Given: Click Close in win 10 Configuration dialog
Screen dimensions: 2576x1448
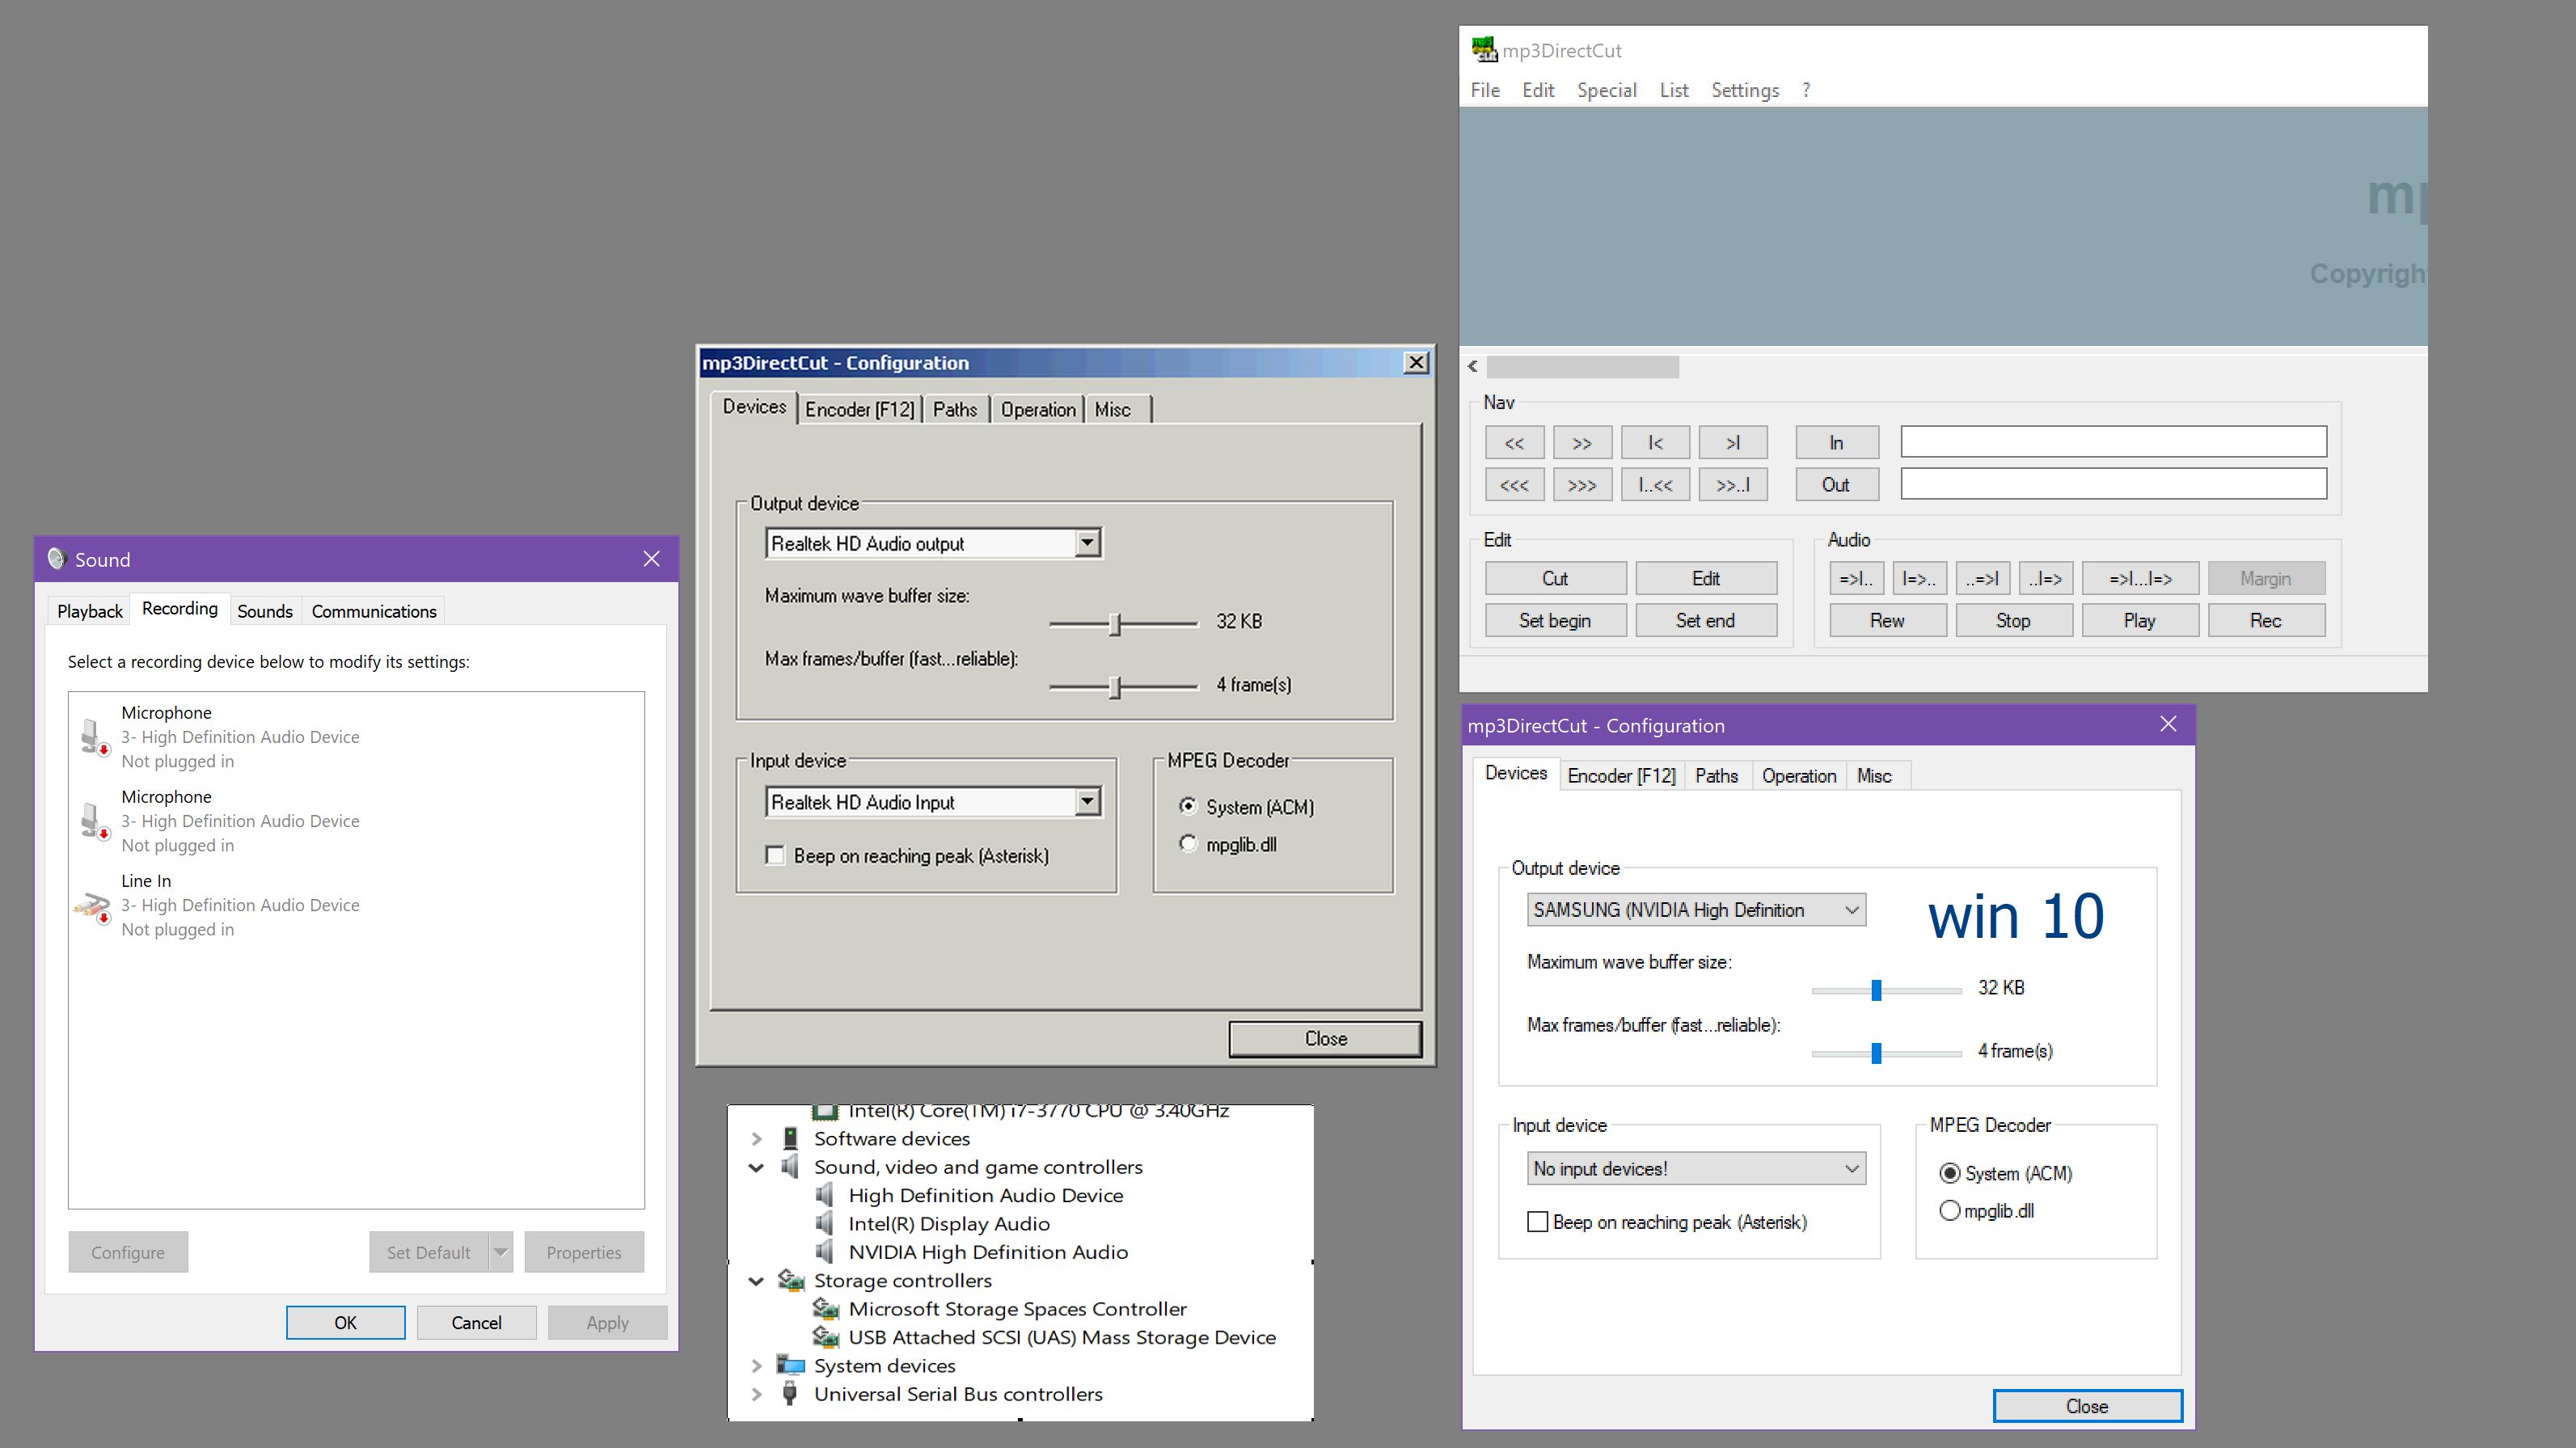Looking at the screenshot, I should pos(2087,1406).
